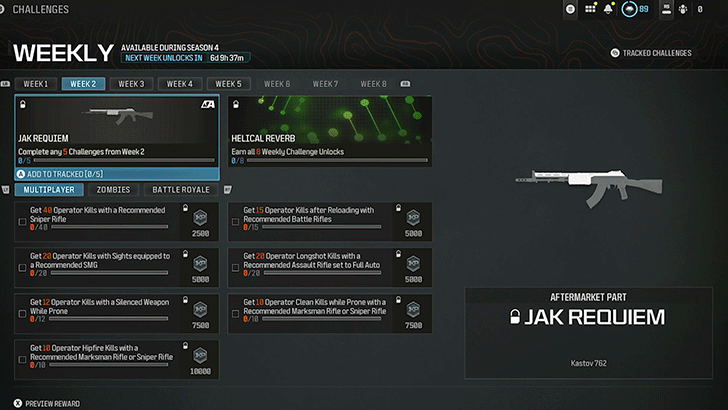The height and width of the screenshot is (410, 728).
Task: Click the left trigger icon before Multiplayer
Action: (x=6, y=190)
